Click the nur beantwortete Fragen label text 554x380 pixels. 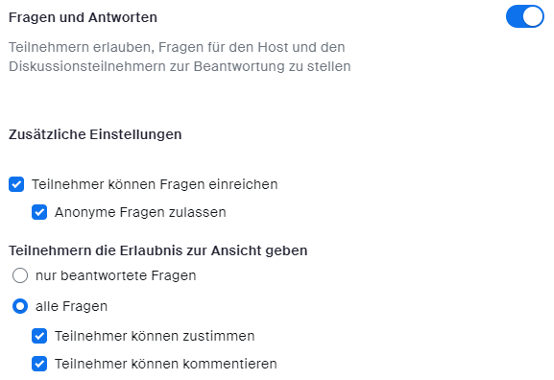(x=116, y=275)
